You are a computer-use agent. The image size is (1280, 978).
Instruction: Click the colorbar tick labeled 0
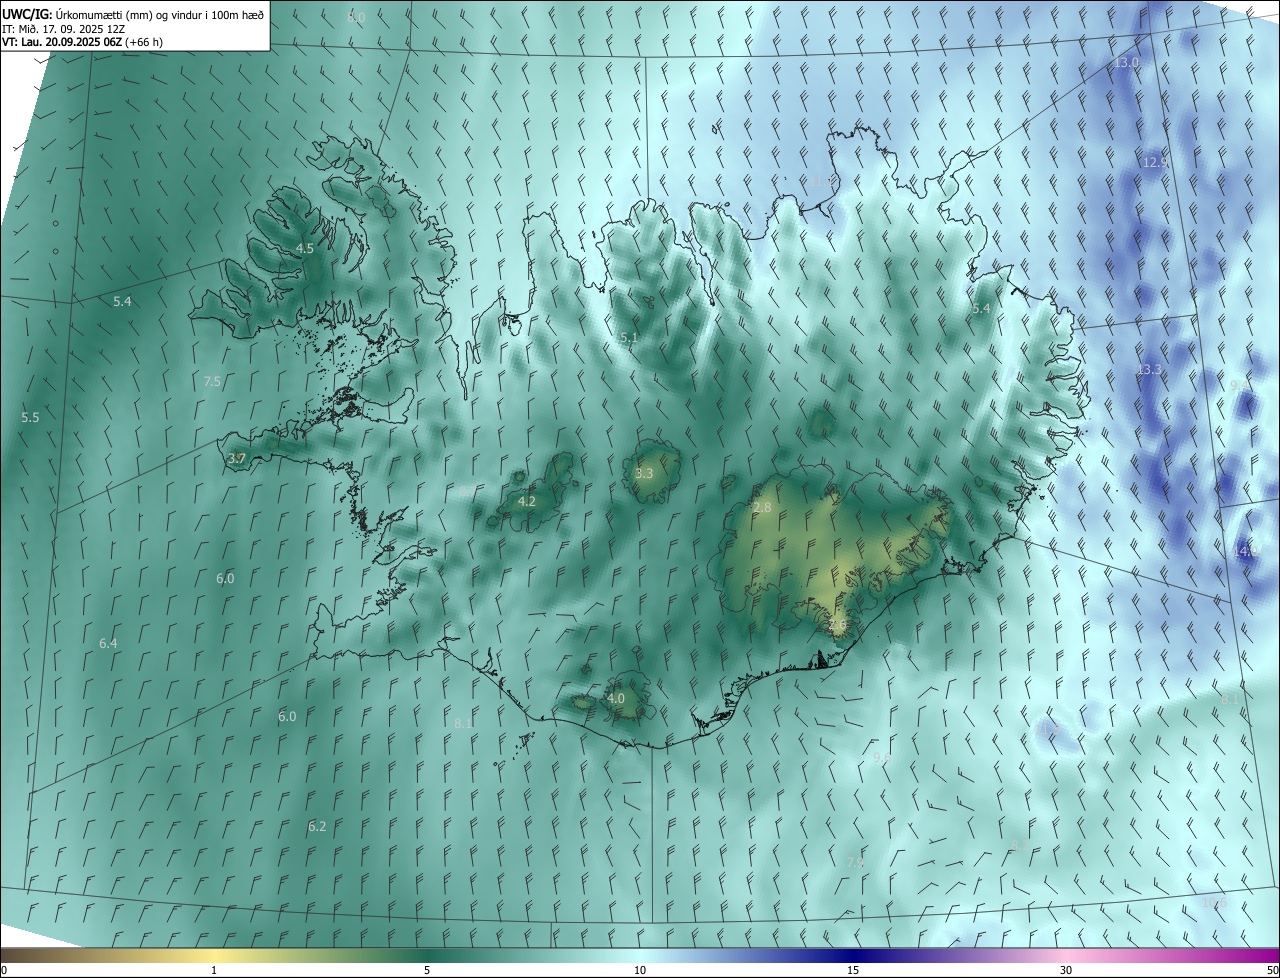pyautogui.click(x=4, y=970)
